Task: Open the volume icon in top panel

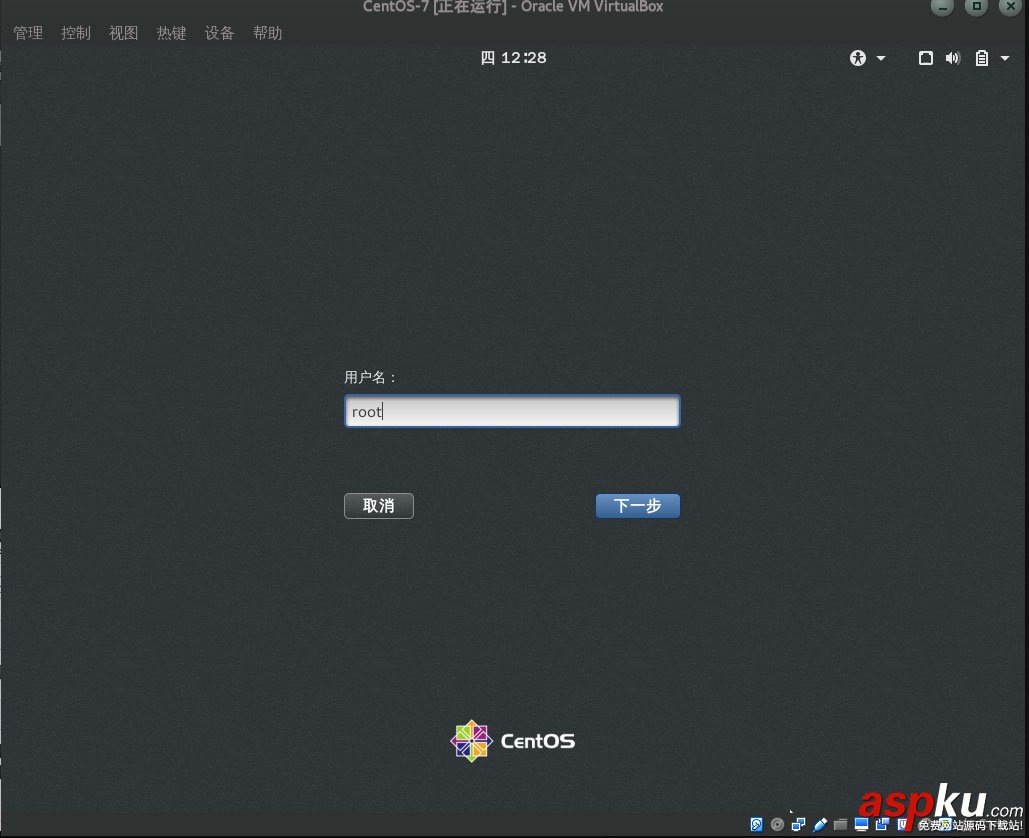Action: tap(952, 58)
